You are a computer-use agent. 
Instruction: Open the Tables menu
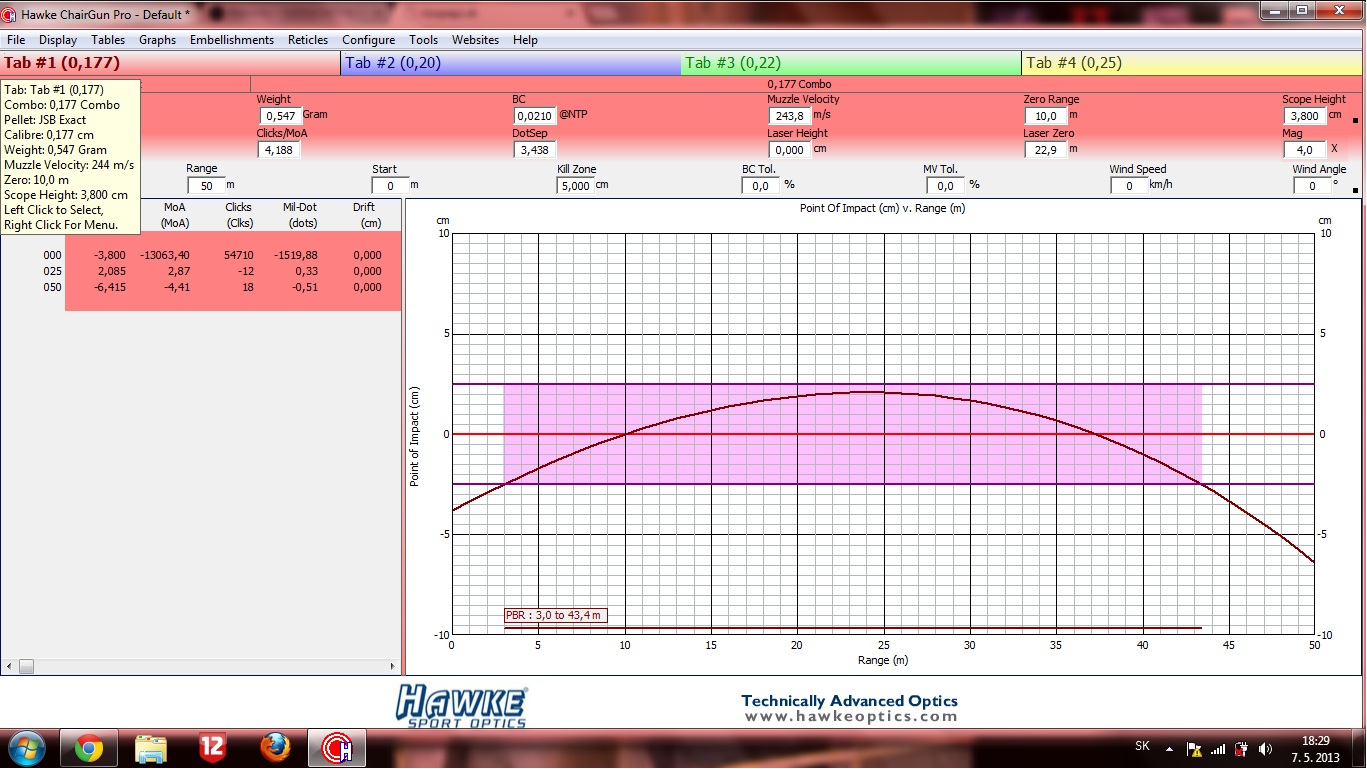[108, 40]
